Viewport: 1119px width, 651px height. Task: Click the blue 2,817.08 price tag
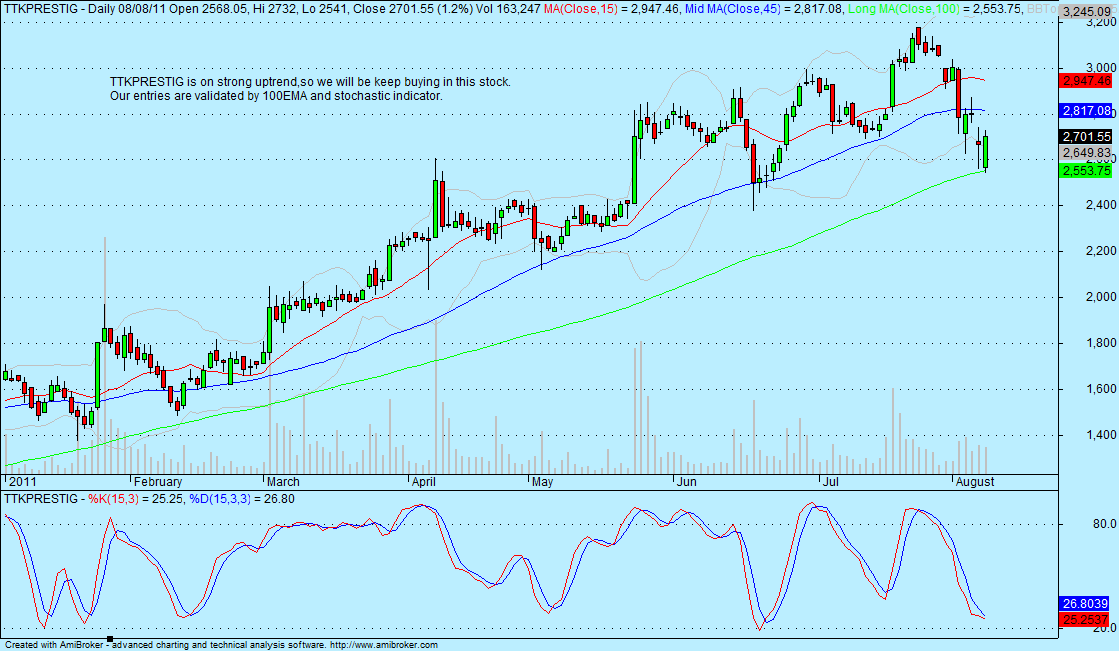(x=1086, y=111)
